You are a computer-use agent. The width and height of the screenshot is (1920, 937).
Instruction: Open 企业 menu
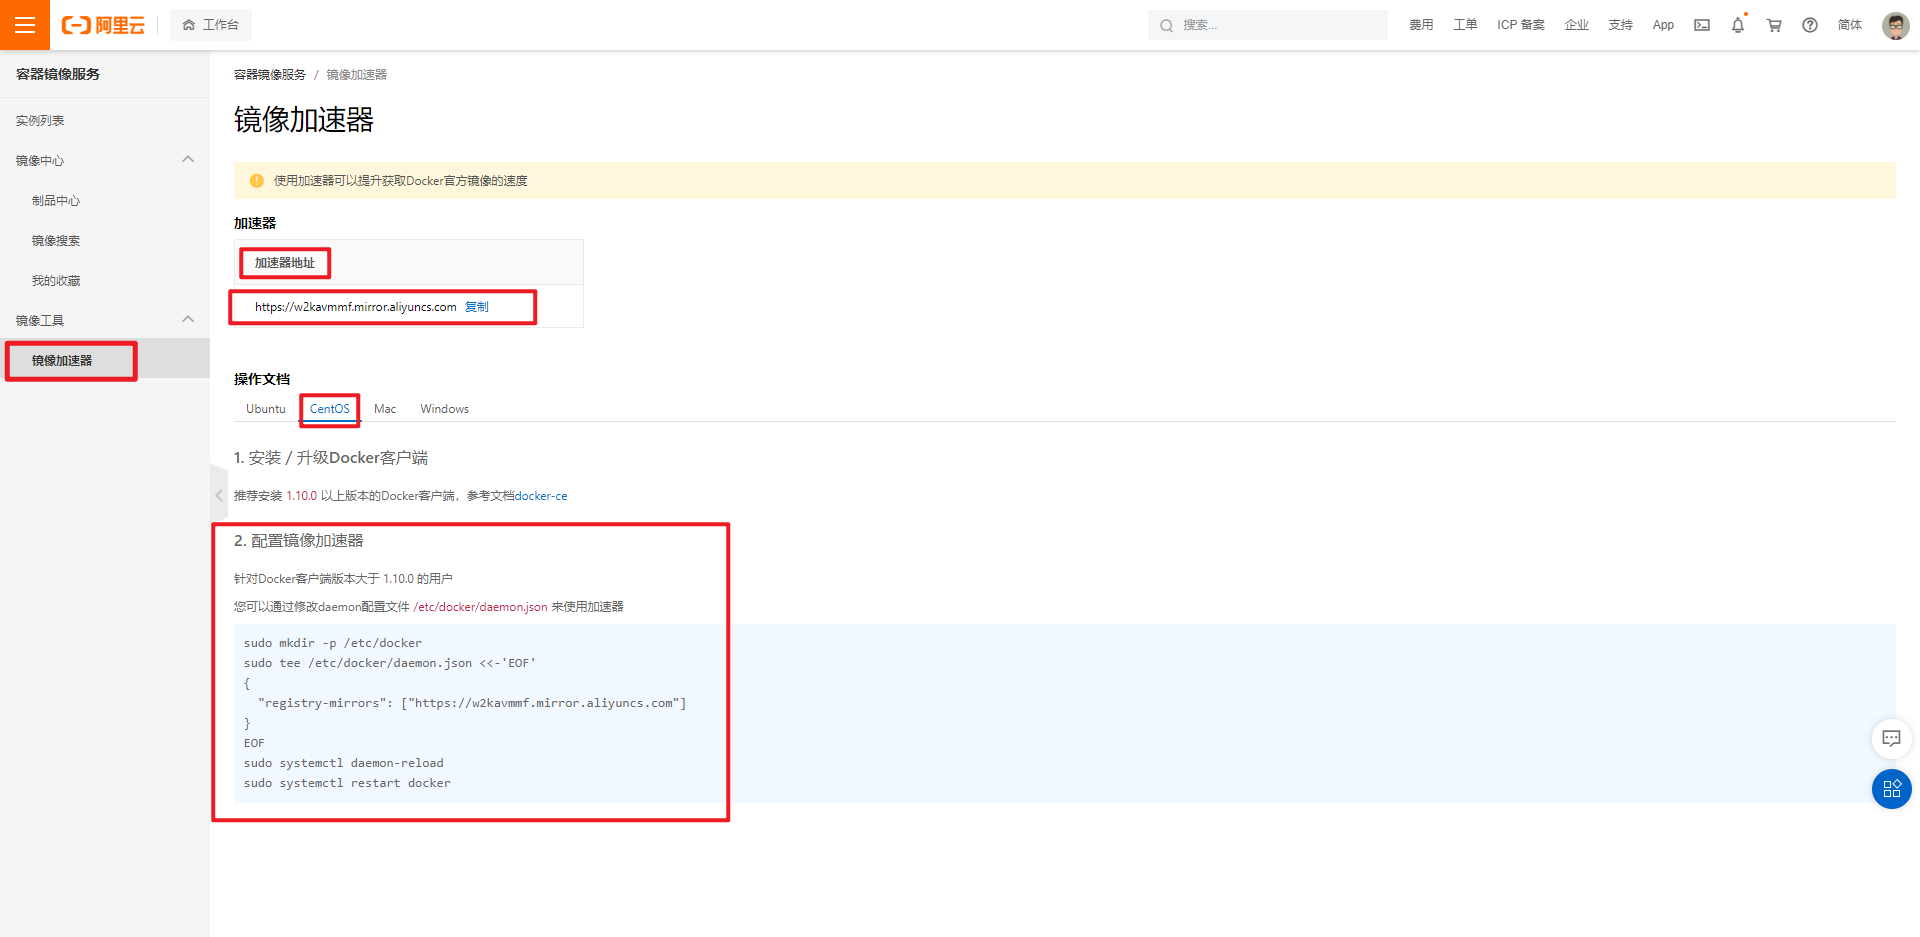[1577, 25]
